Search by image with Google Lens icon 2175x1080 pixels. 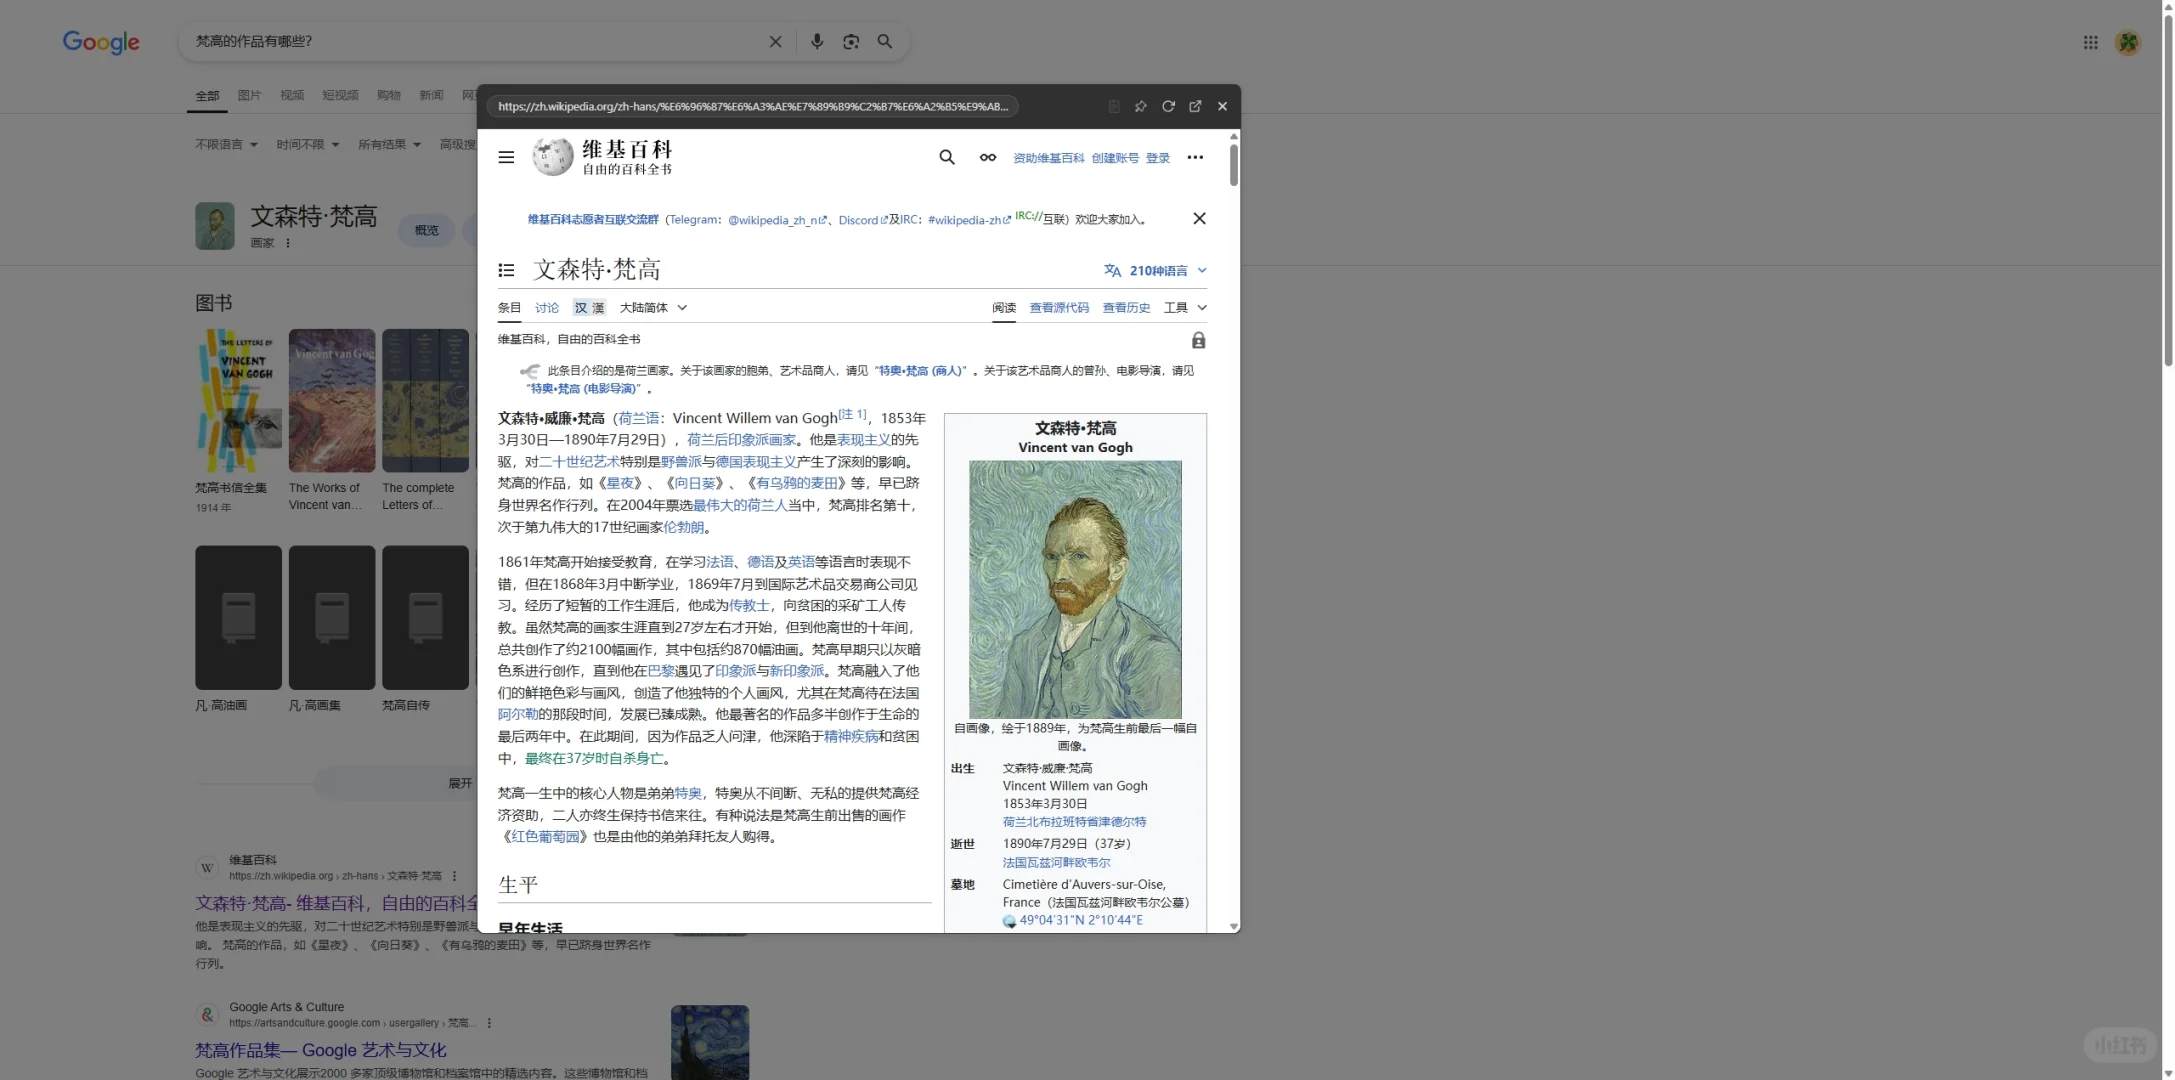click(851, 41)
